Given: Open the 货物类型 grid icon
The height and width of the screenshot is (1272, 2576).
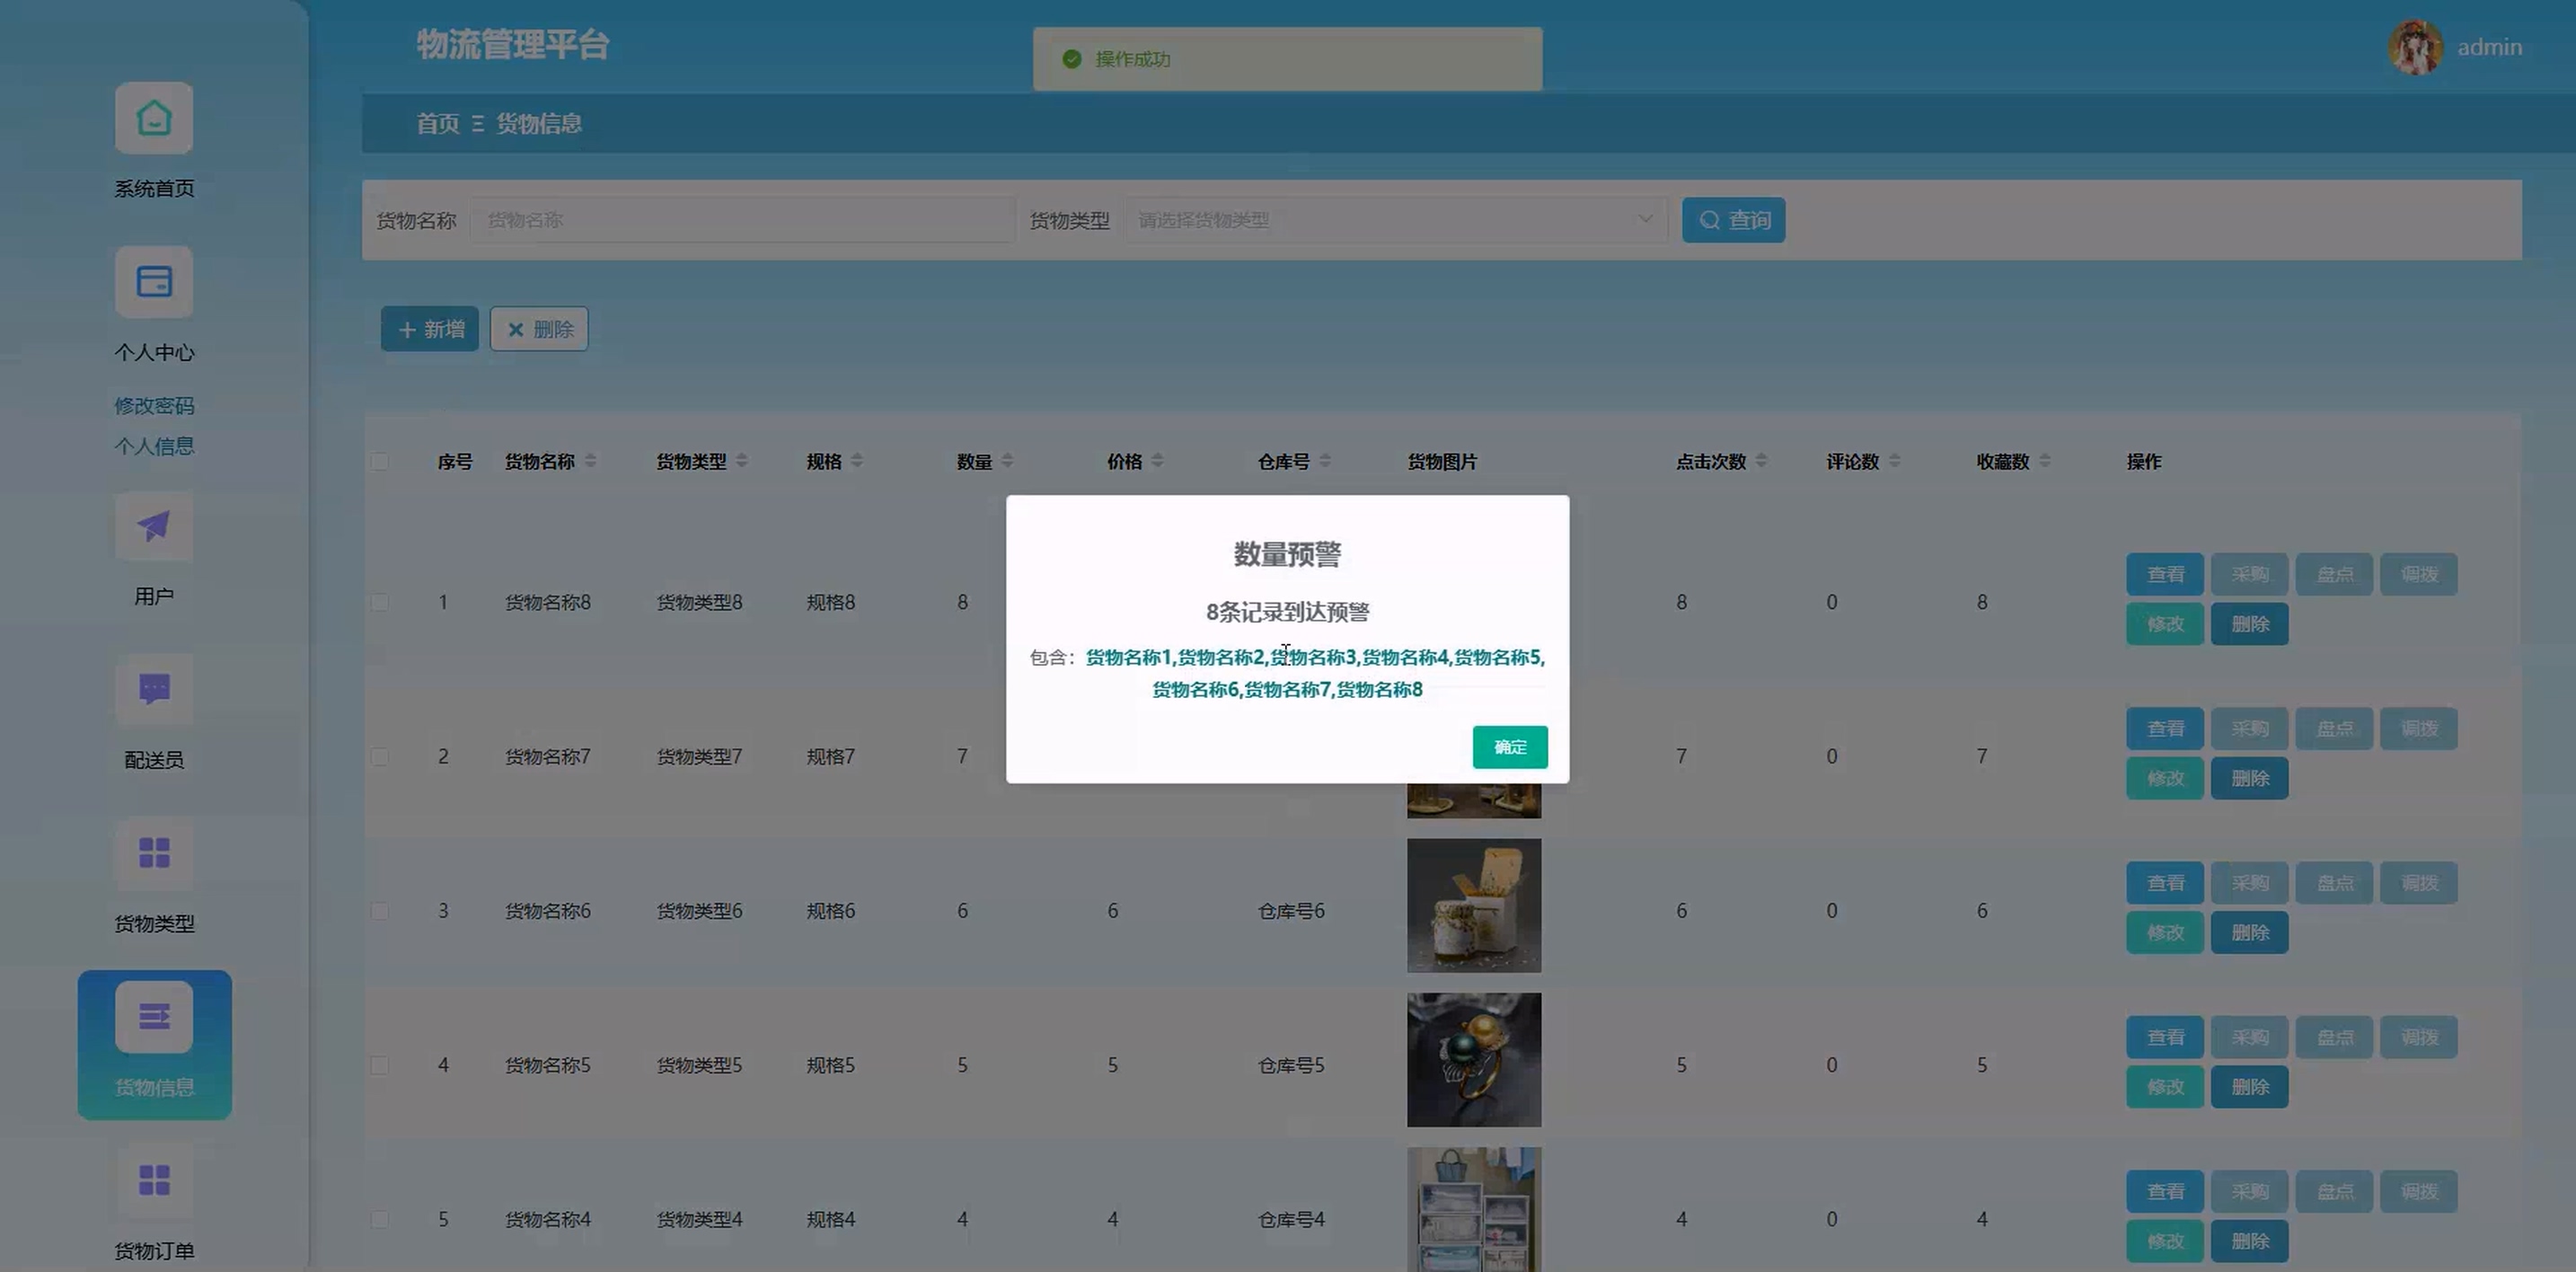Looking at the screenshot, I should 154,853.
